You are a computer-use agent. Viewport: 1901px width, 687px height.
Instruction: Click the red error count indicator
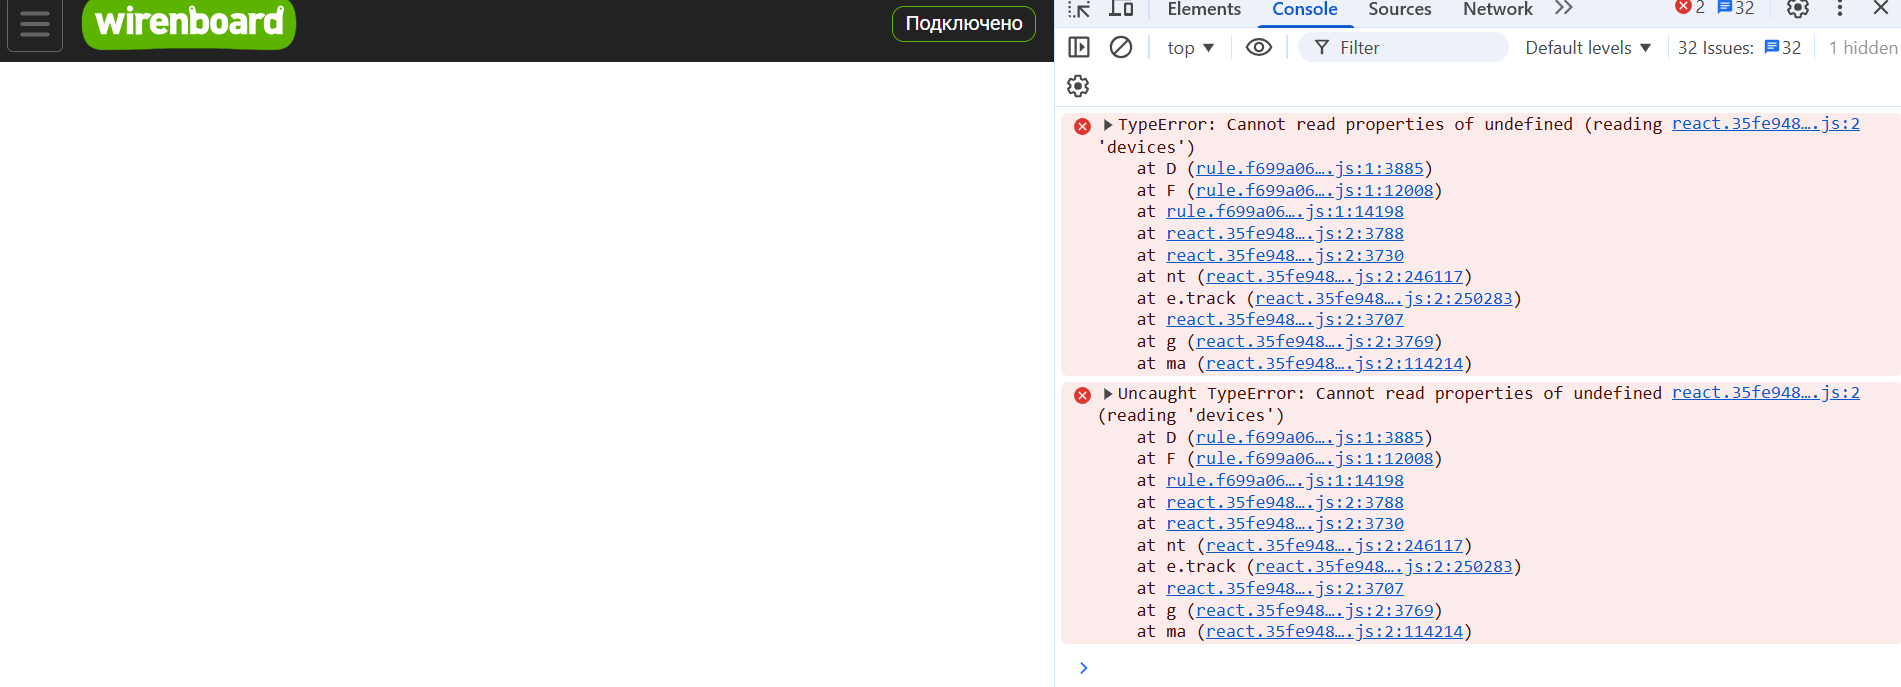point(1690,8)
